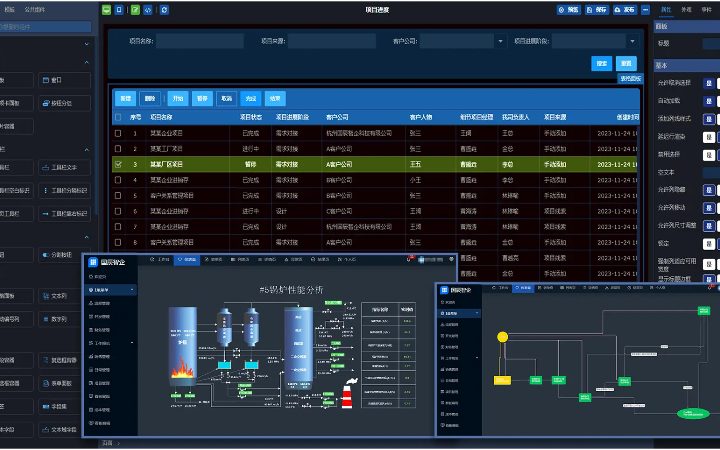Uncheck the selected row 3 checkbox
Image resolution: width=720 pixels, height=450 pixels.
[x=118, y=163]
